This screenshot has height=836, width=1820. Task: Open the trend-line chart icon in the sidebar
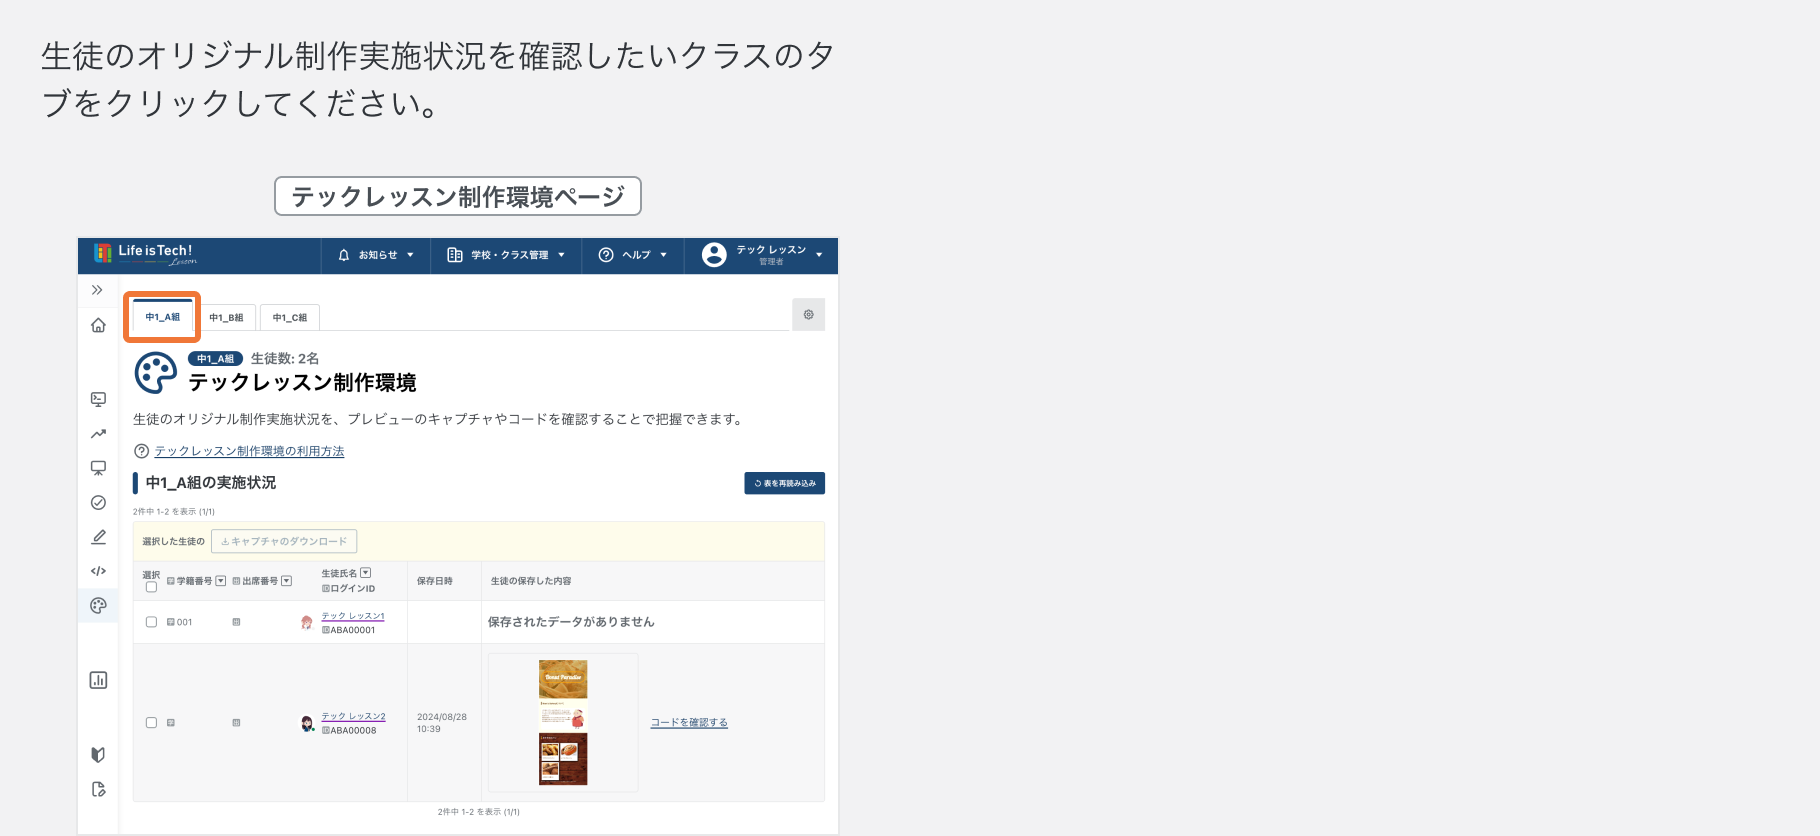98,434
